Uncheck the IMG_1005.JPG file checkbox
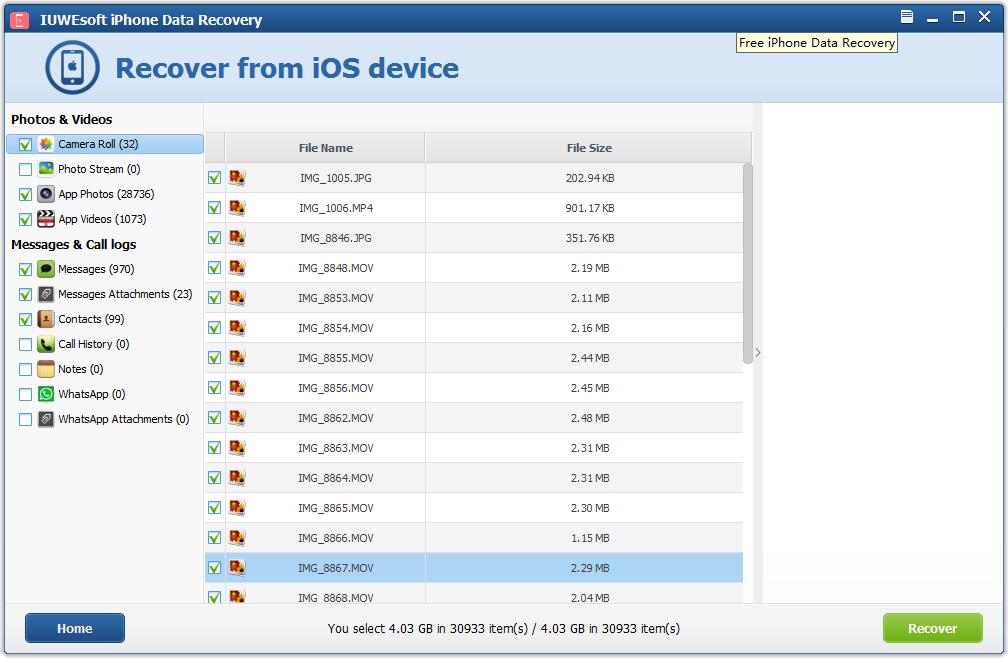The height and width of the screenshot is (658, 1008). (x=215, y=178)
